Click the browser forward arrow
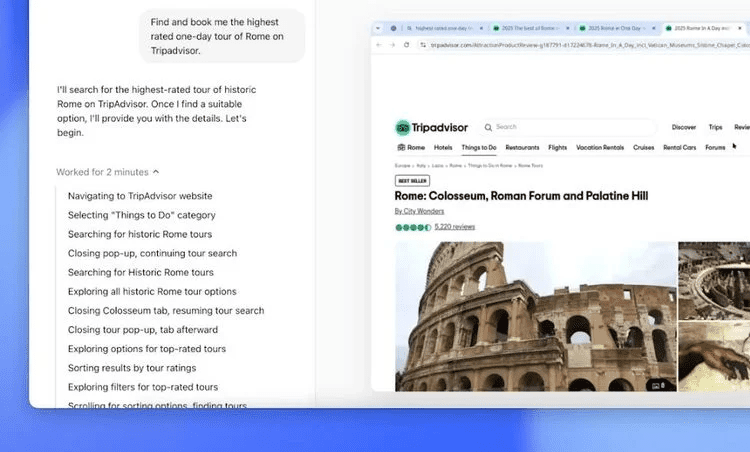The height and width of the screenshot is (452, 750). (x=393, y=45)
